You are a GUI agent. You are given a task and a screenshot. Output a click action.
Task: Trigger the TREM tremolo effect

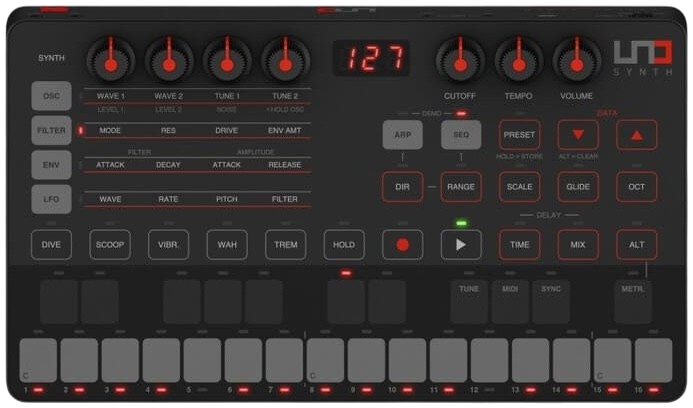pos(286,244)
